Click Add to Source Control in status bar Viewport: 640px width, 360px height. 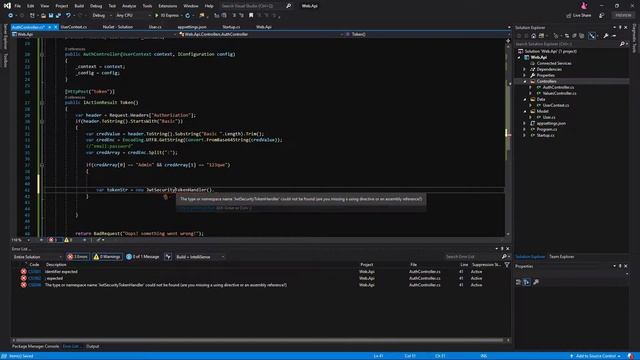(x=596, y=356)
